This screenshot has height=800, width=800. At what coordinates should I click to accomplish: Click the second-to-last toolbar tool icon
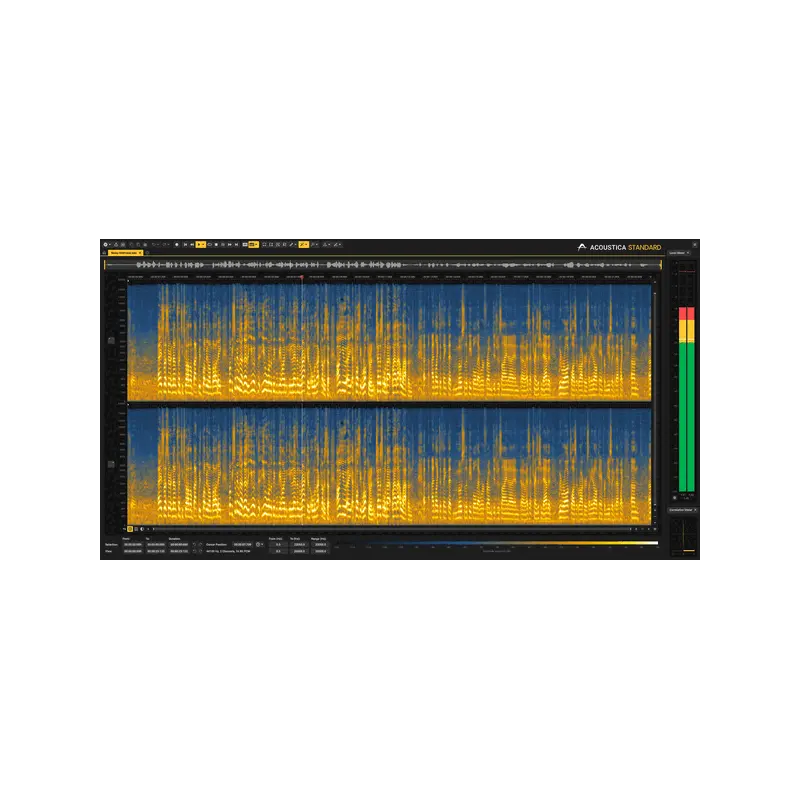pyautogui.click(x=325, y=245)
